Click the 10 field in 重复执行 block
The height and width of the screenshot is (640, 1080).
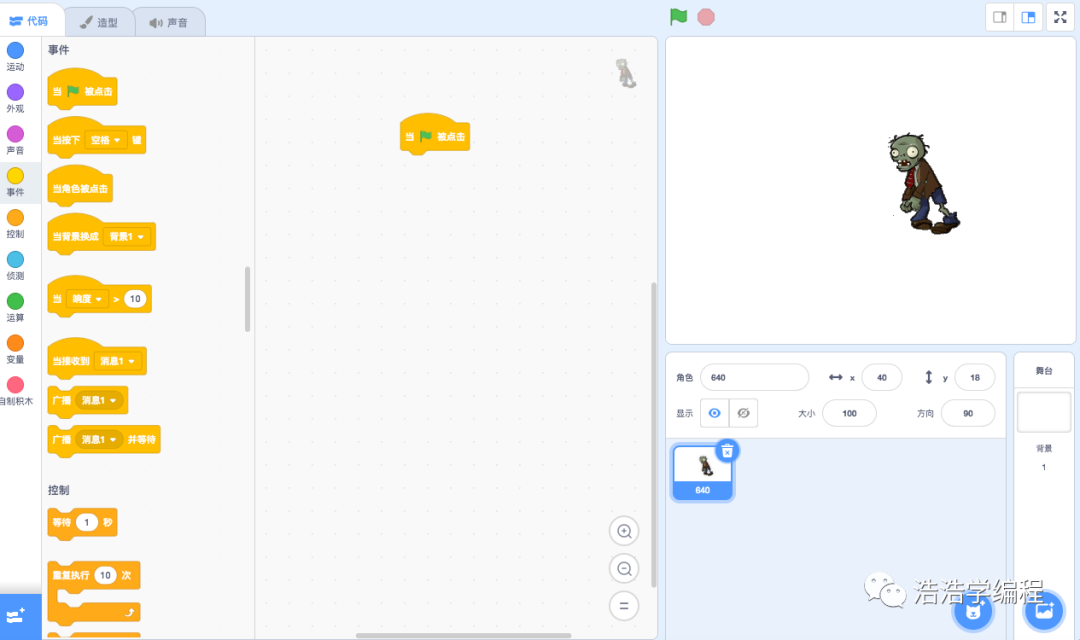105,575
